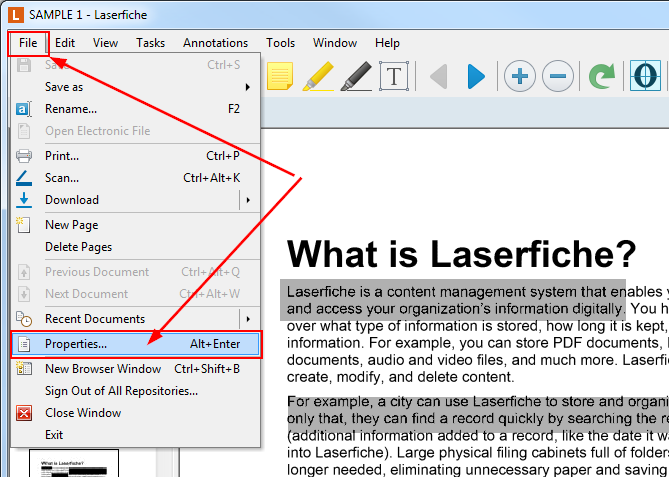
Task: Click the download arrow icon
Action: [24, 200]
